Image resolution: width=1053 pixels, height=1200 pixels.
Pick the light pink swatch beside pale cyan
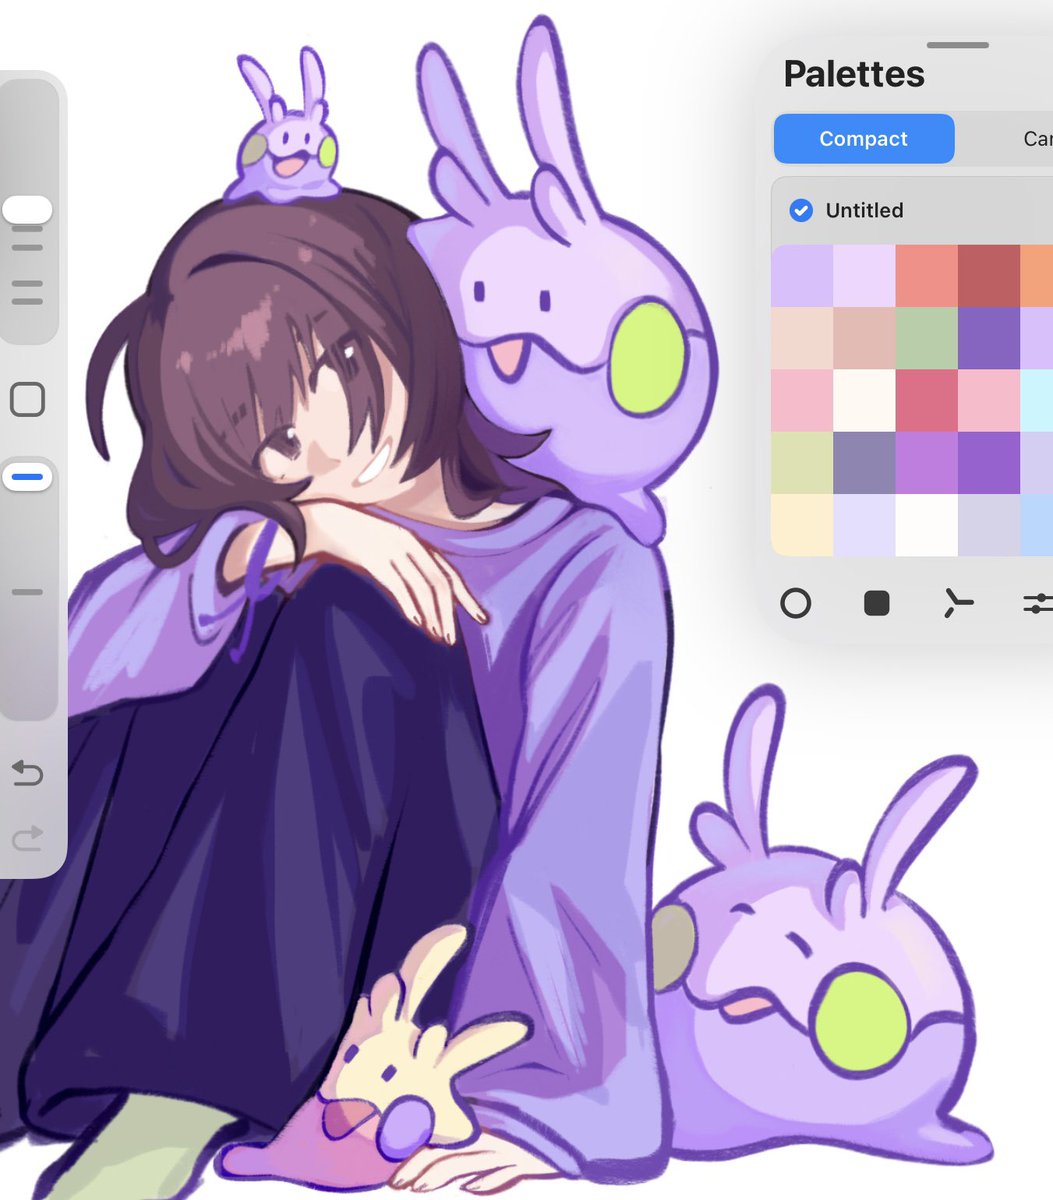989,400
